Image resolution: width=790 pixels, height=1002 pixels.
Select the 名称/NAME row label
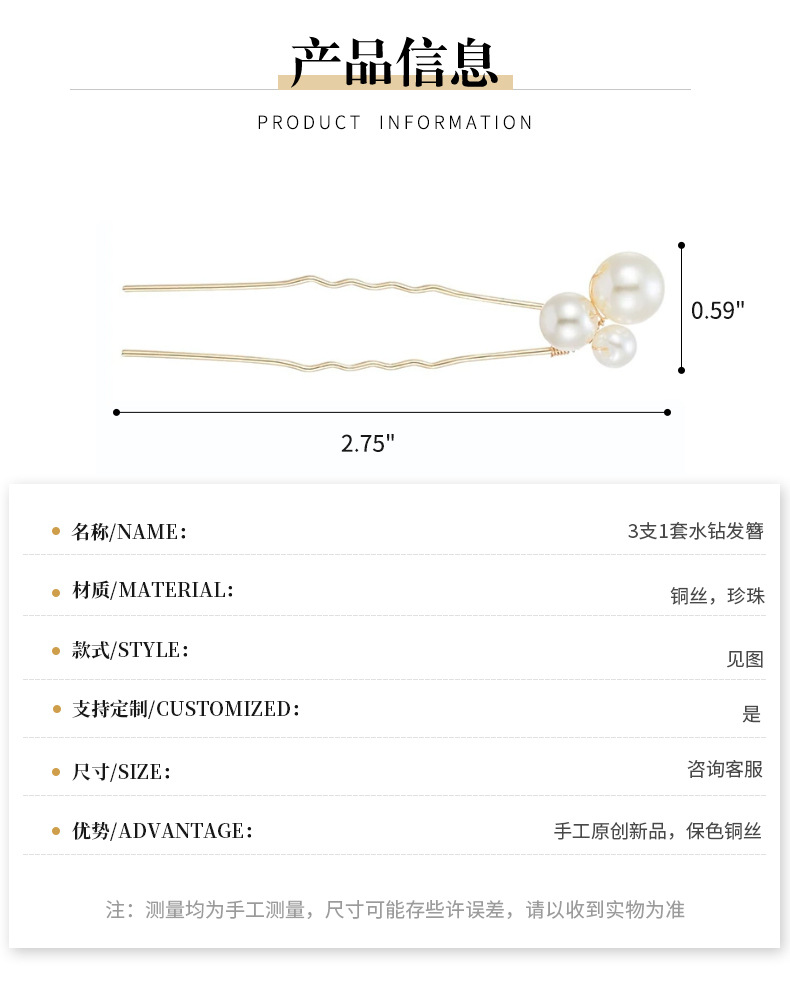click(129, 532)
